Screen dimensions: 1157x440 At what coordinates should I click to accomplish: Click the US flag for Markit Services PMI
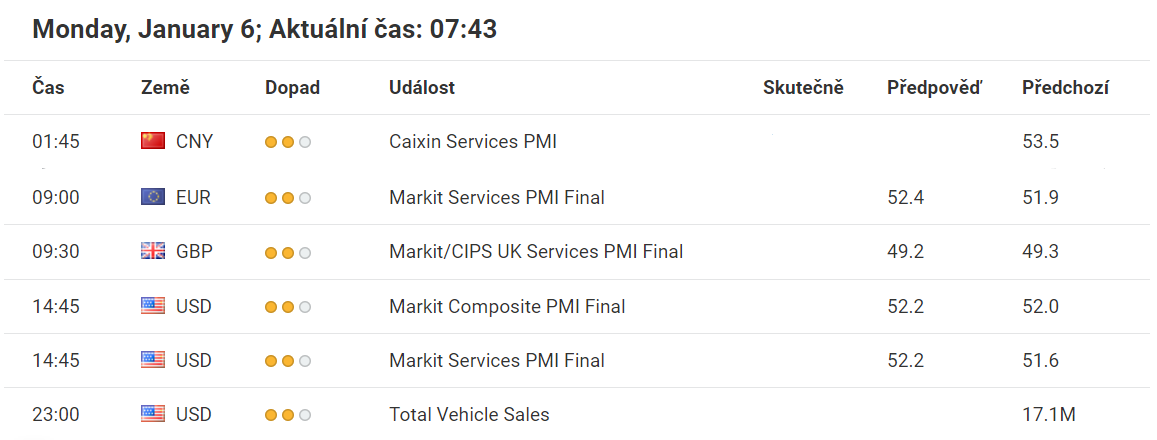pos(153,360)
